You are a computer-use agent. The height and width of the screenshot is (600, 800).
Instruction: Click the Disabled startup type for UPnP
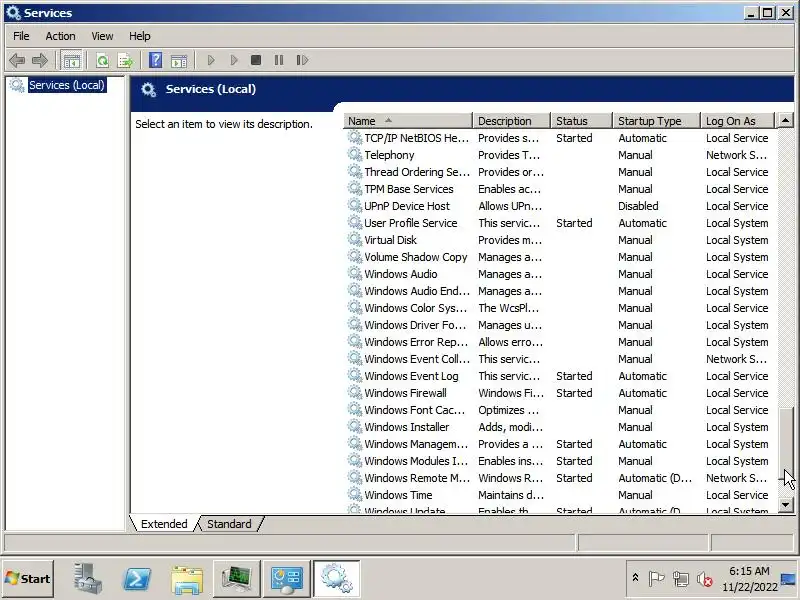click(638, 206)
